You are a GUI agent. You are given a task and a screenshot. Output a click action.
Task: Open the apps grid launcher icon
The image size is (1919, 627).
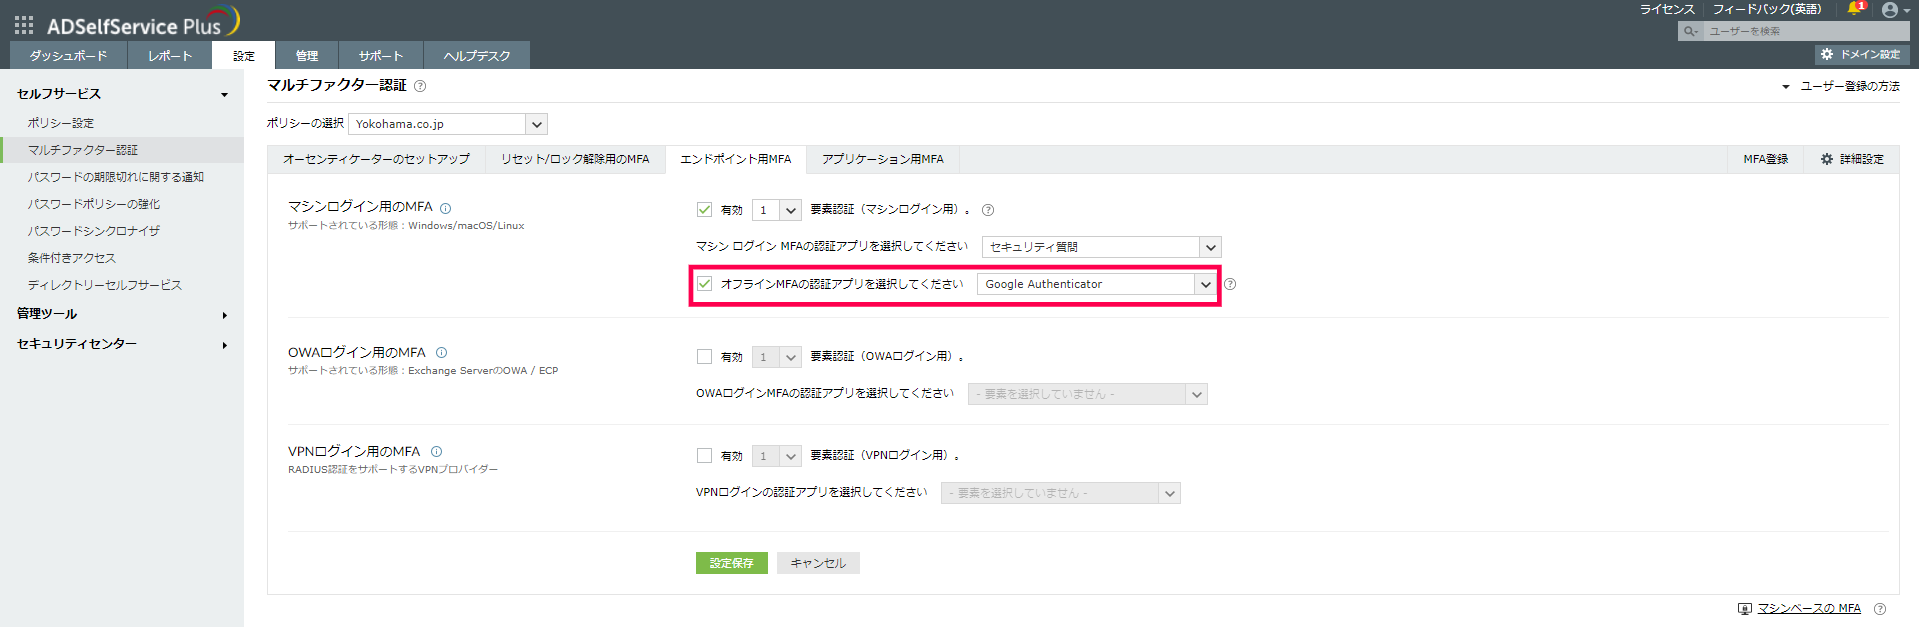coord(24,24)
